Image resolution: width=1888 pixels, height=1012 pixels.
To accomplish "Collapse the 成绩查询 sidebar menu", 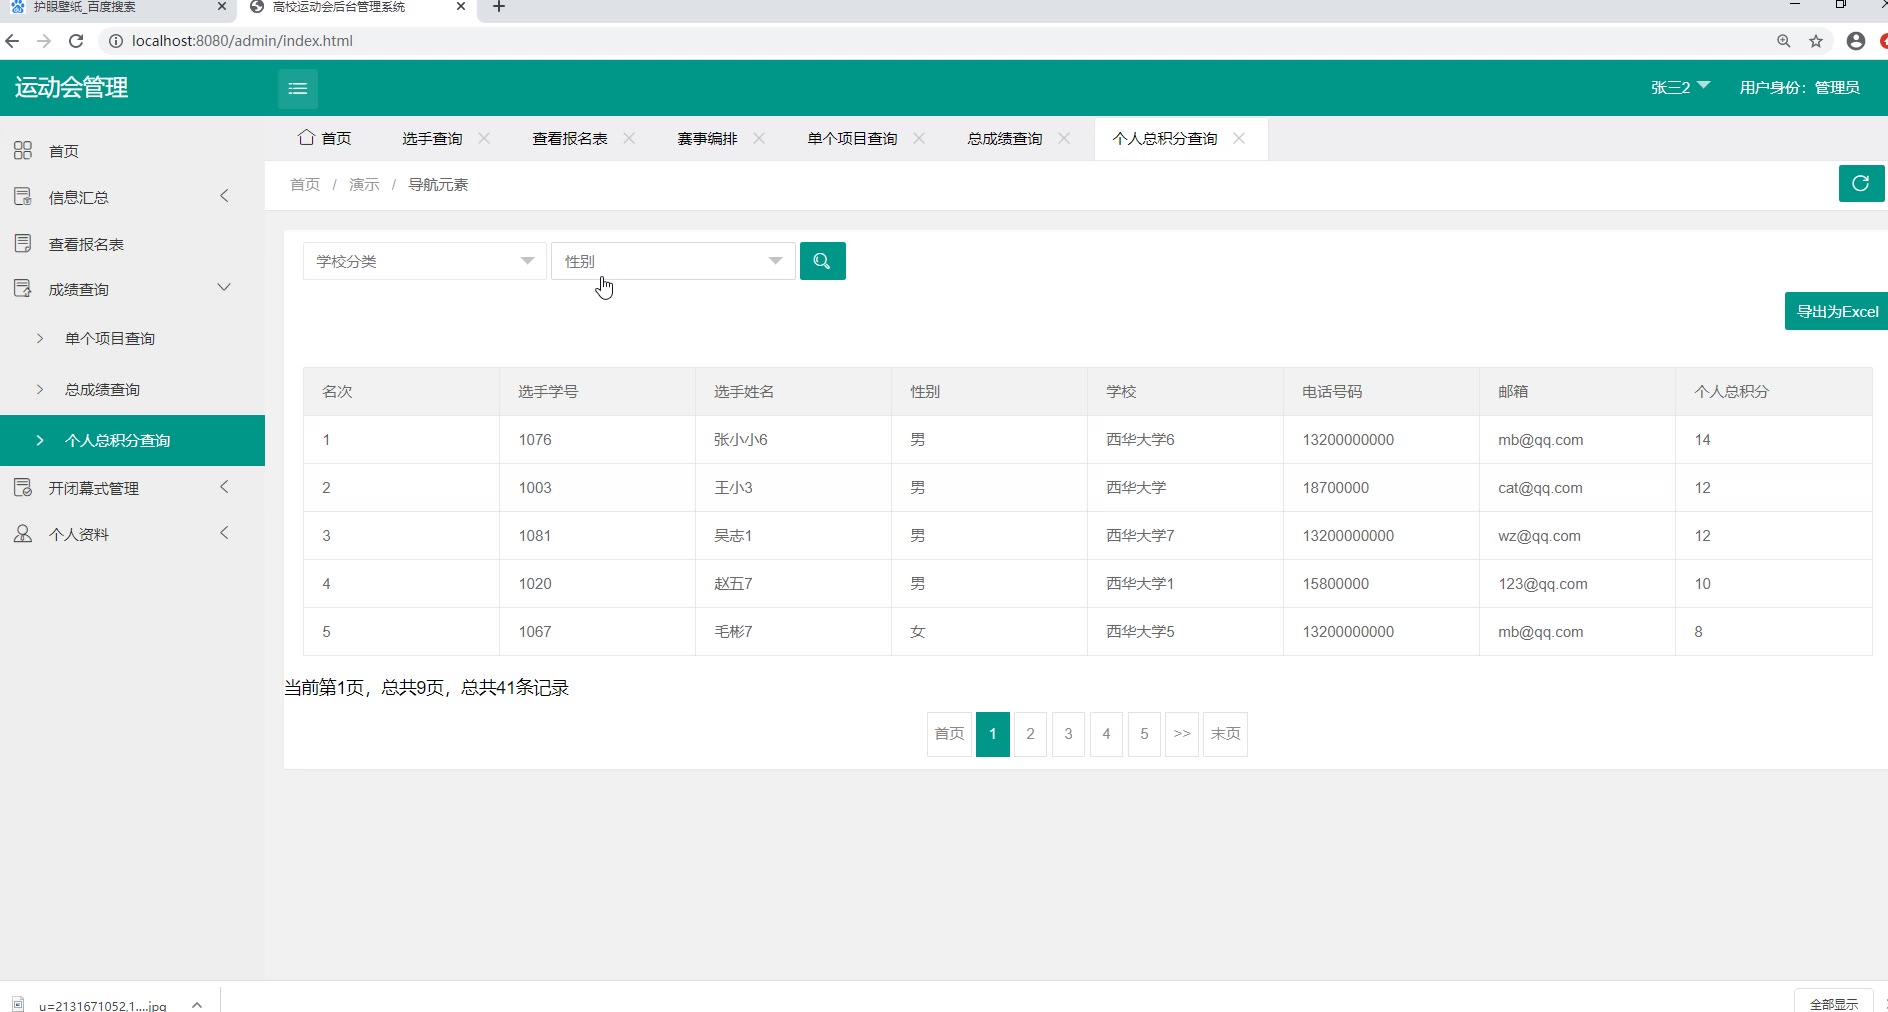I will click(x=125, y=289).
